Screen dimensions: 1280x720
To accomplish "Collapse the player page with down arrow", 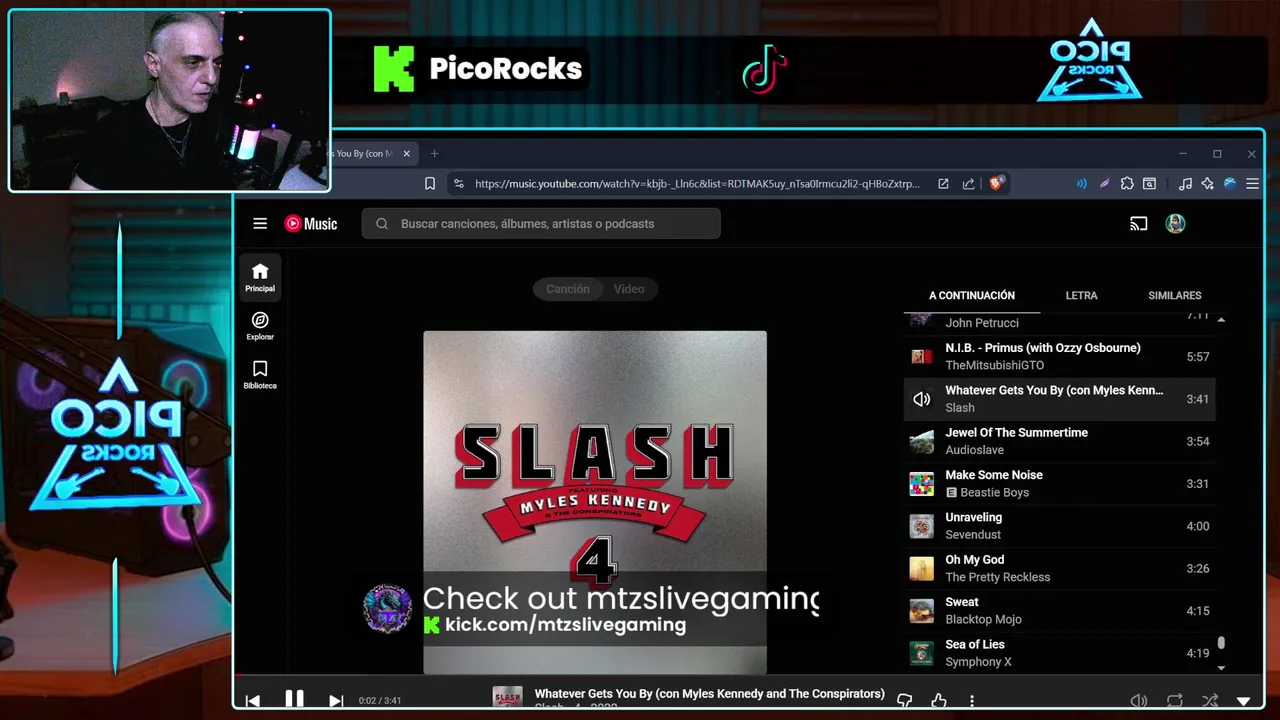I will (1244, 701).
